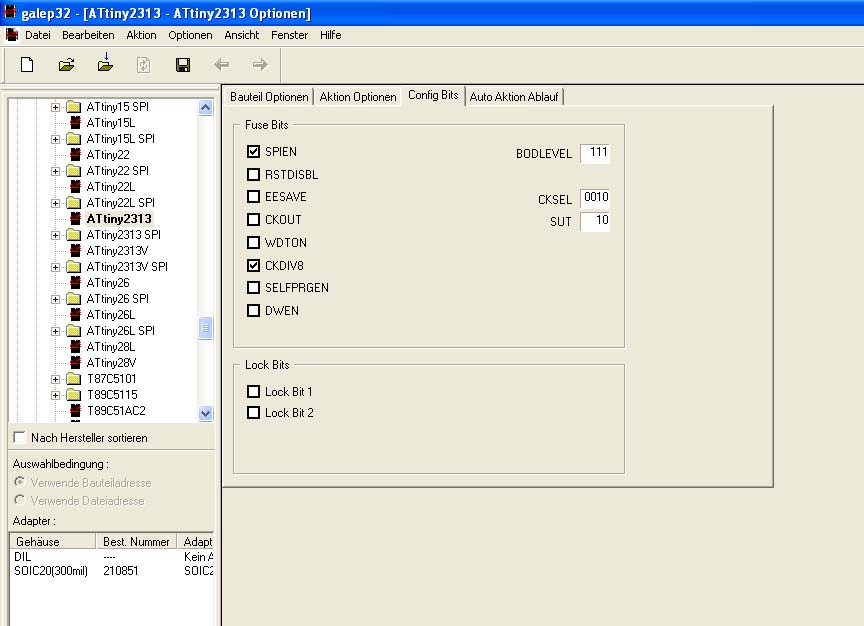The width and height of the screenshot is (864, 626).
Task: Select the Config Bits tab
Action: (x=433, y=95)
